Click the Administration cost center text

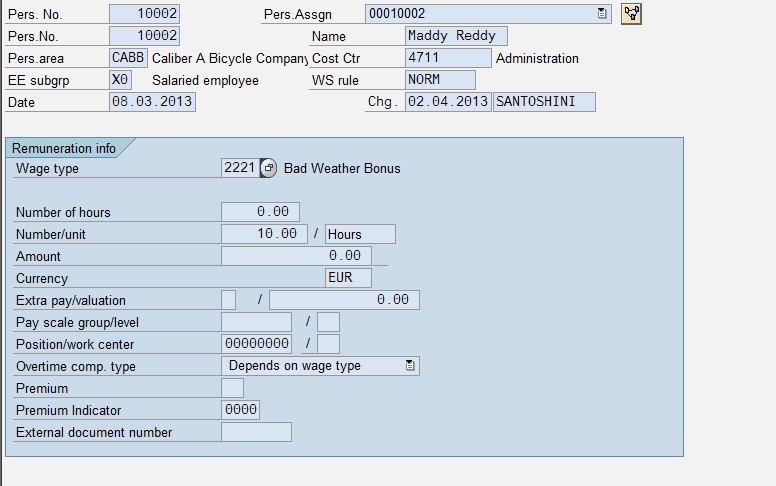(537, 58)
